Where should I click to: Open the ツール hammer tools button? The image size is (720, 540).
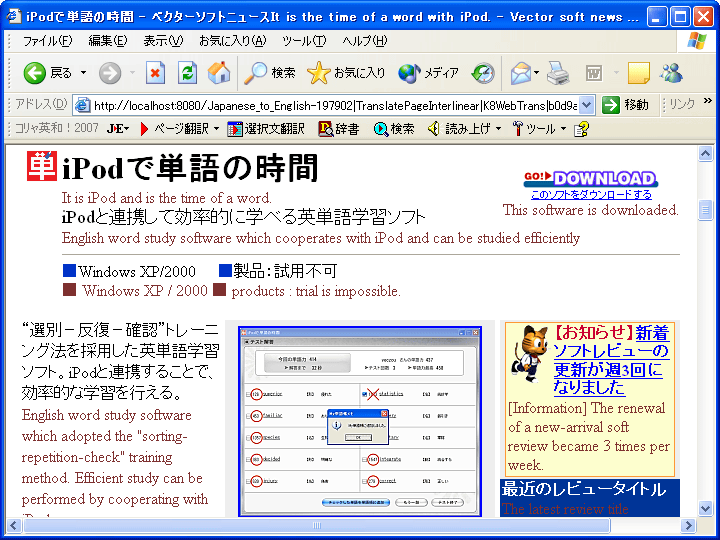pyautogui.click(x=533, y=129)
